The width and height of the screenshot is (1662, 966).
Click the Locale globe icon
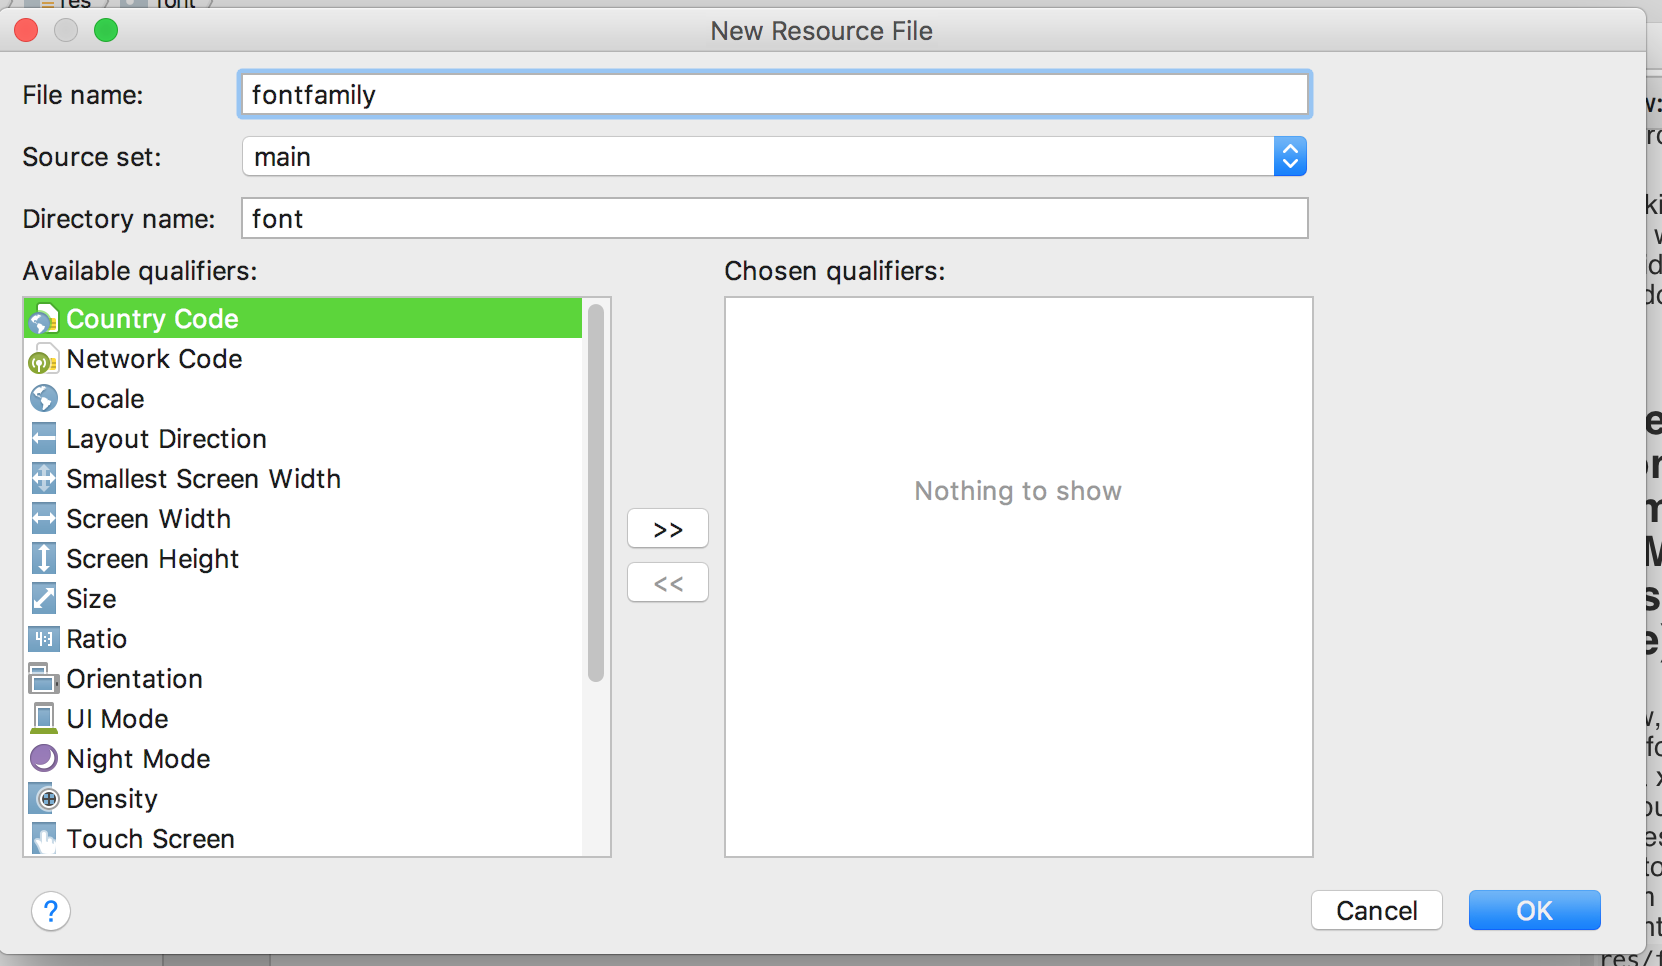coord(43,399)
